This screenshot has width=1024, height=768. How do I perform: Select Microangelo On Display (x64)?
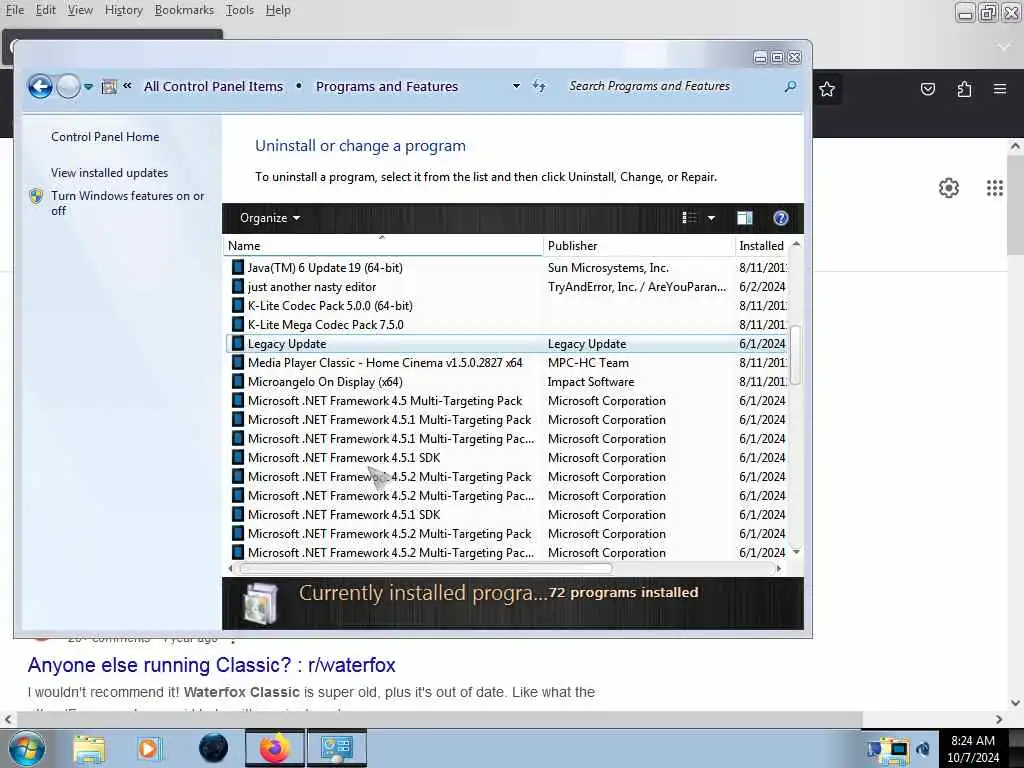(x=325, y=381)
